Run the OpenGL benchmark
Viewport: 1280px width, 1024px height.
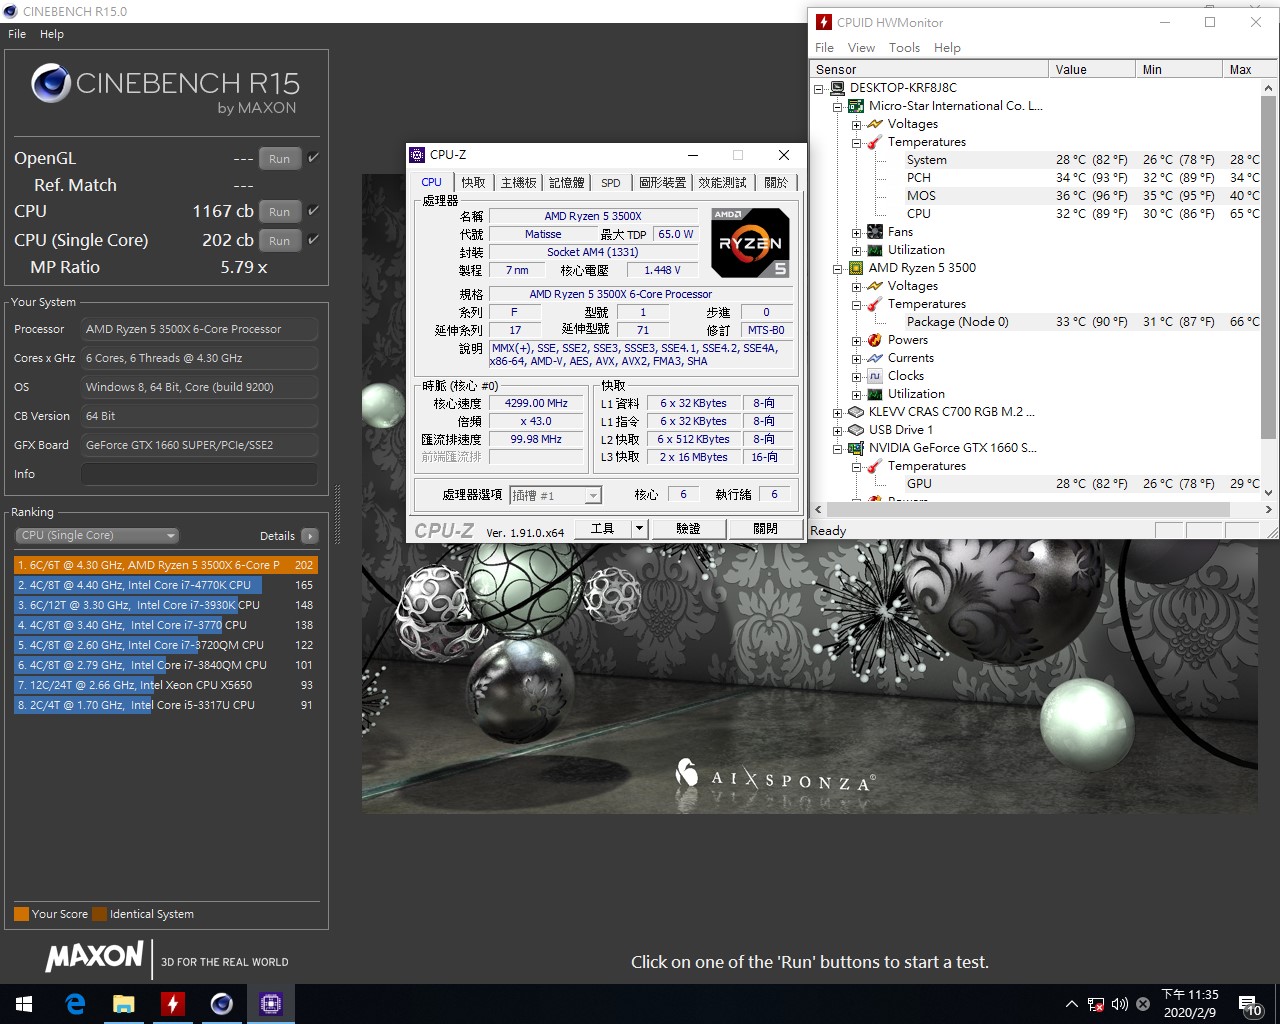click(x=280, y=159)
